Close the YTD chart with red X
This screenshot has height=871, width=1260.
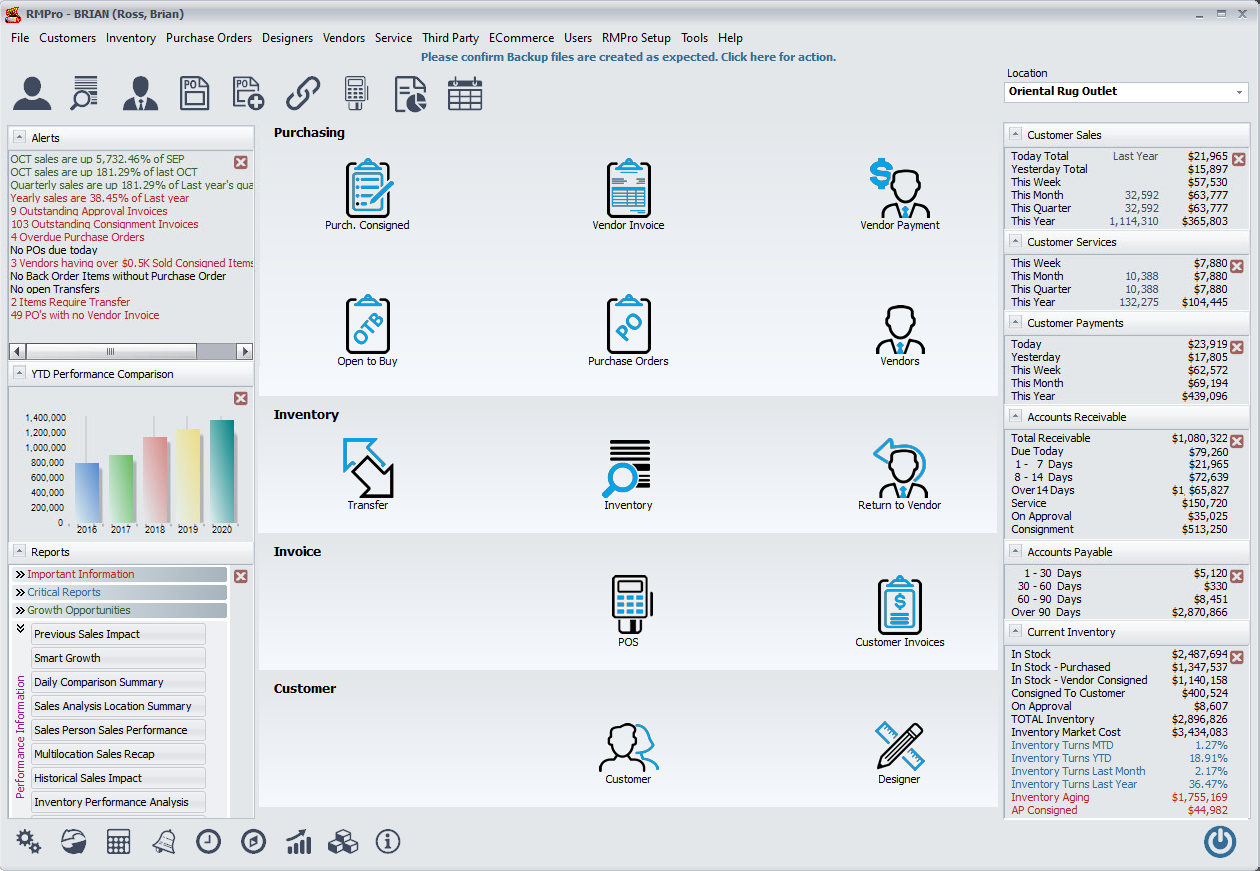[241, 398]
